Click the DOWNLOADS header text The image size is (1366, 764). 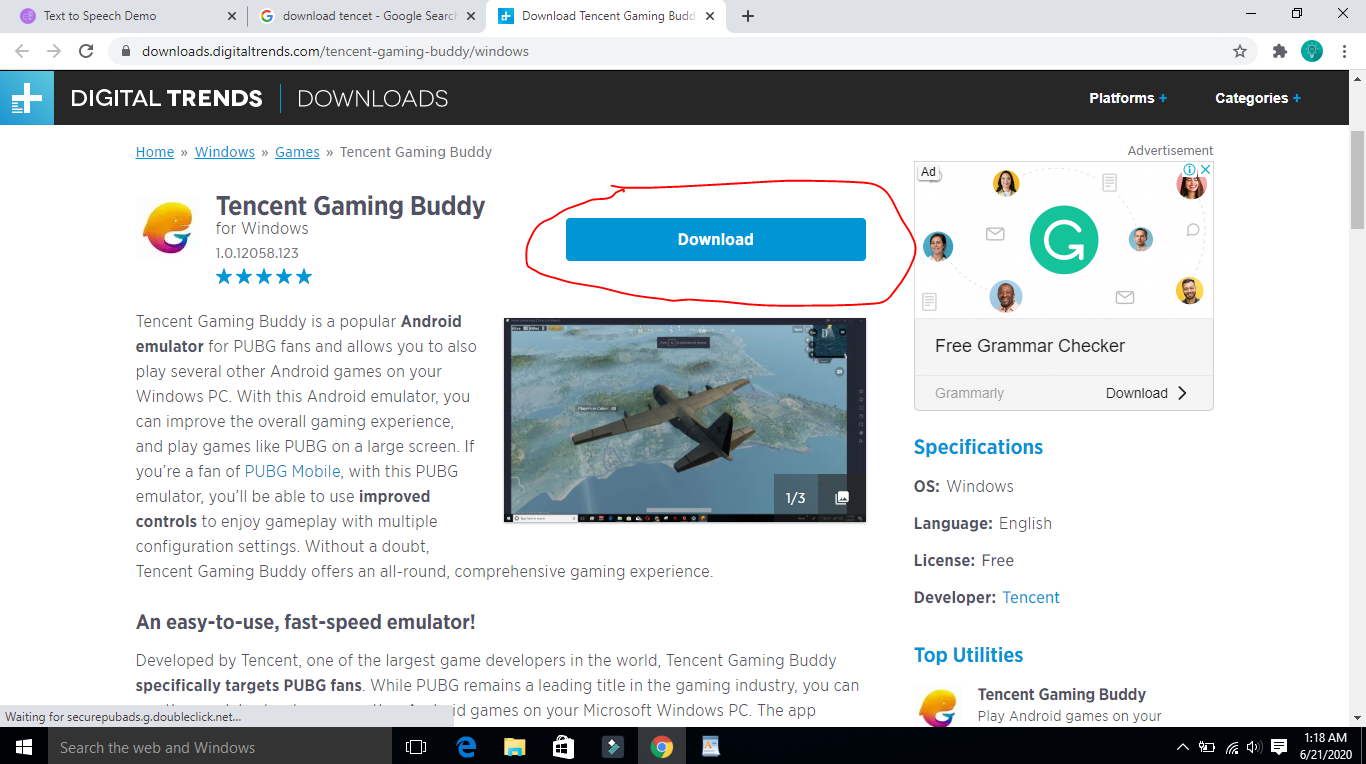pos(373,98)
